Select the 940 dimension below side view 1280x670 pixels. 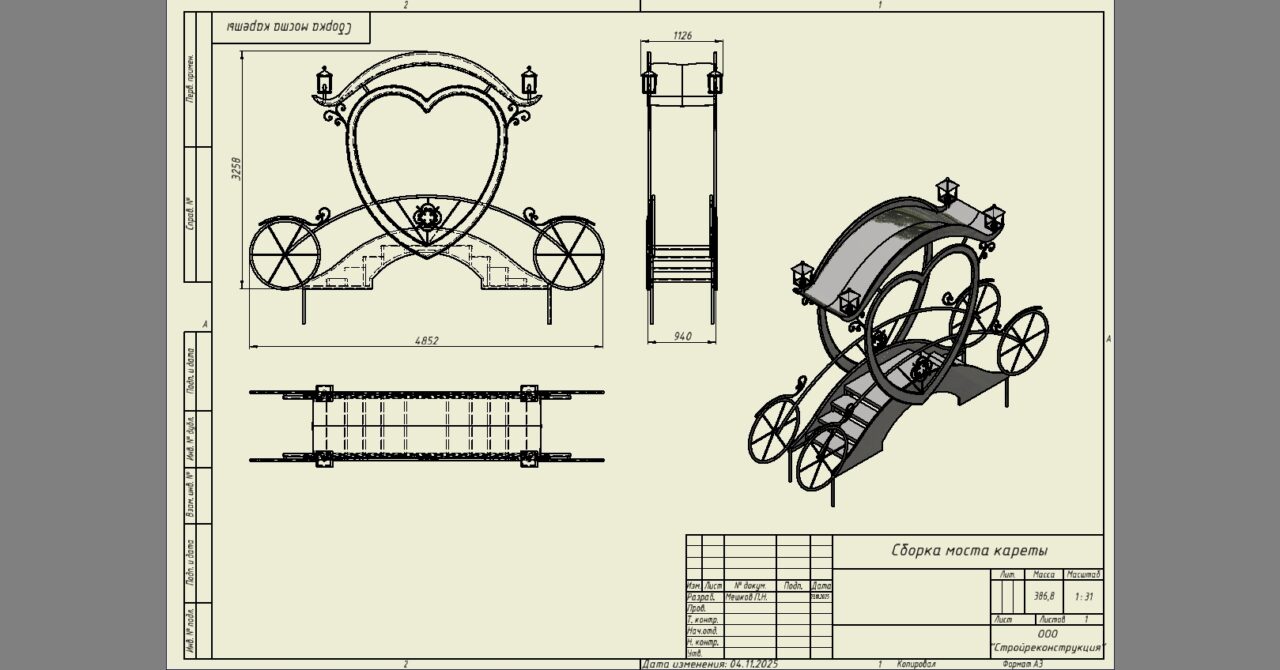pyautogui.click(x=682, y=337)
